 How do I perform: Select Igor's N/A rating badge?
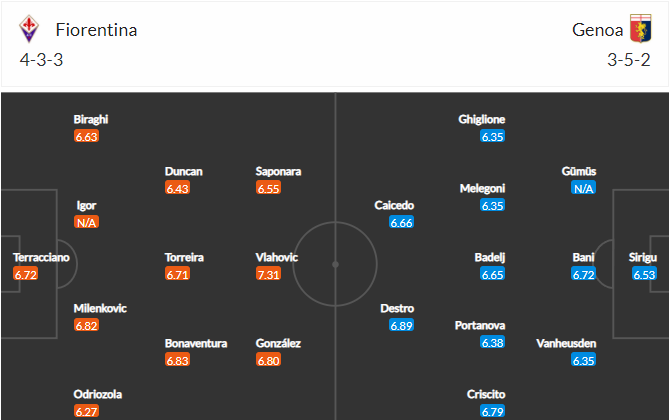click(x=86, y=222)
